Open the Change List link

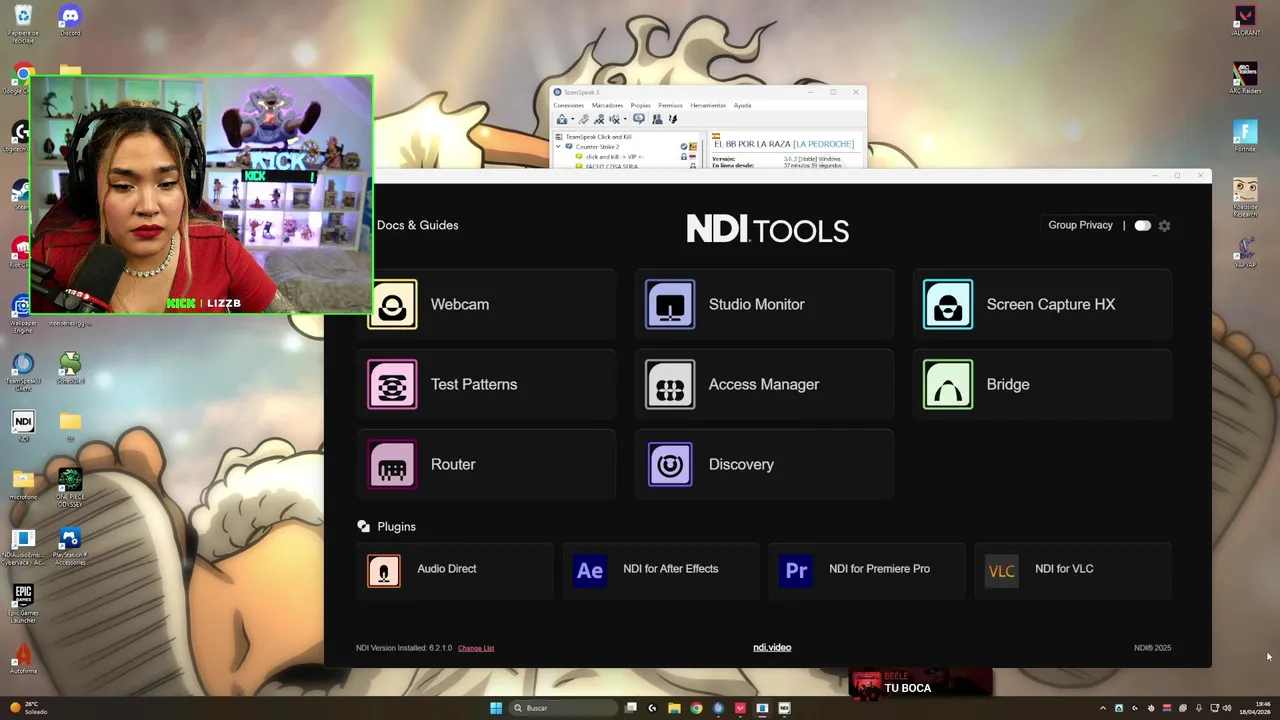coord(476,648)
